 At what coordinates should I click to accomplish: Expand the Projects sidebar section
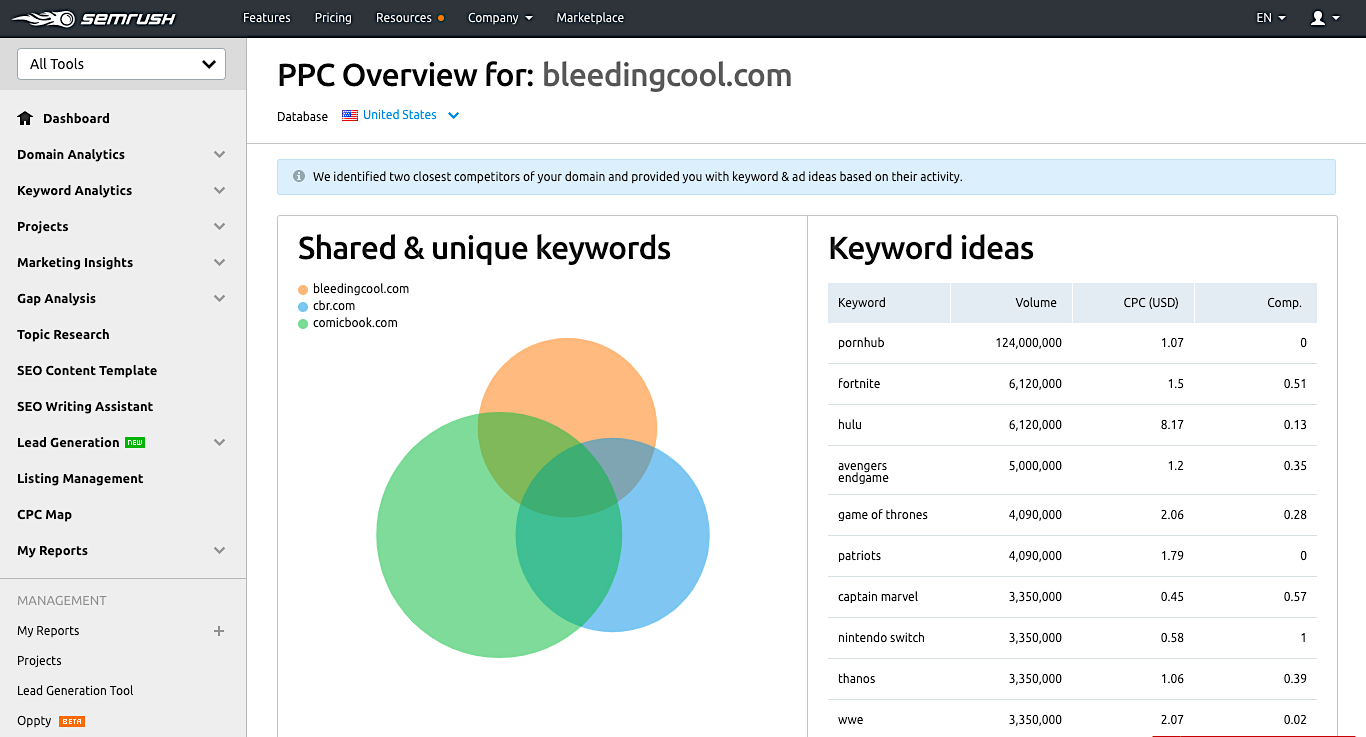pyautogui.click(x=220, y=226)
